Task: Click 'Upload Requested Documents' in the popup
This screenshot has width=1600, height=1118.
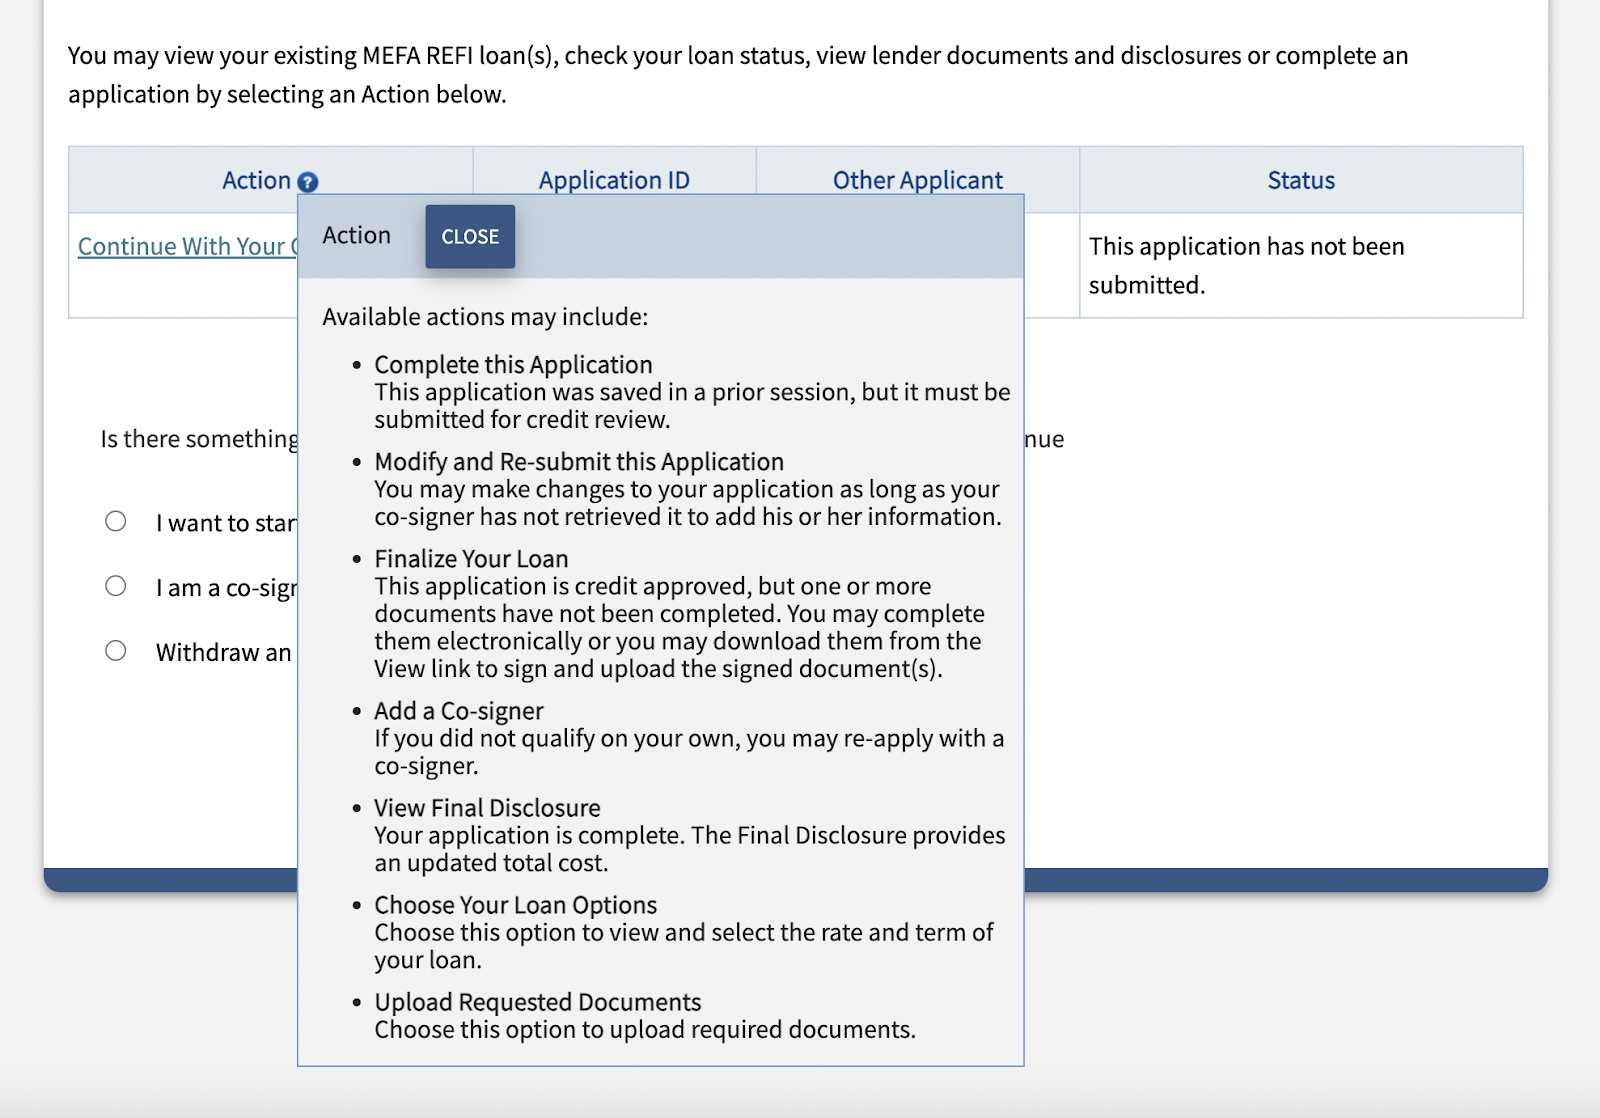Action: pyautogui.click(x=538, y=1002)
